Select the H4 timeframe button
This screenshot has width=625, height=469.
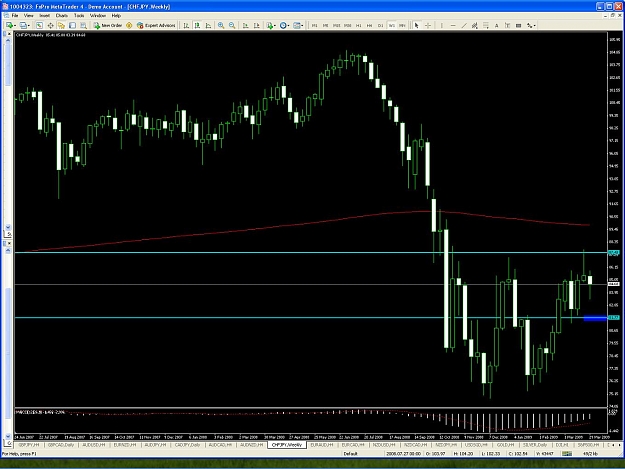tap(369, 26)
